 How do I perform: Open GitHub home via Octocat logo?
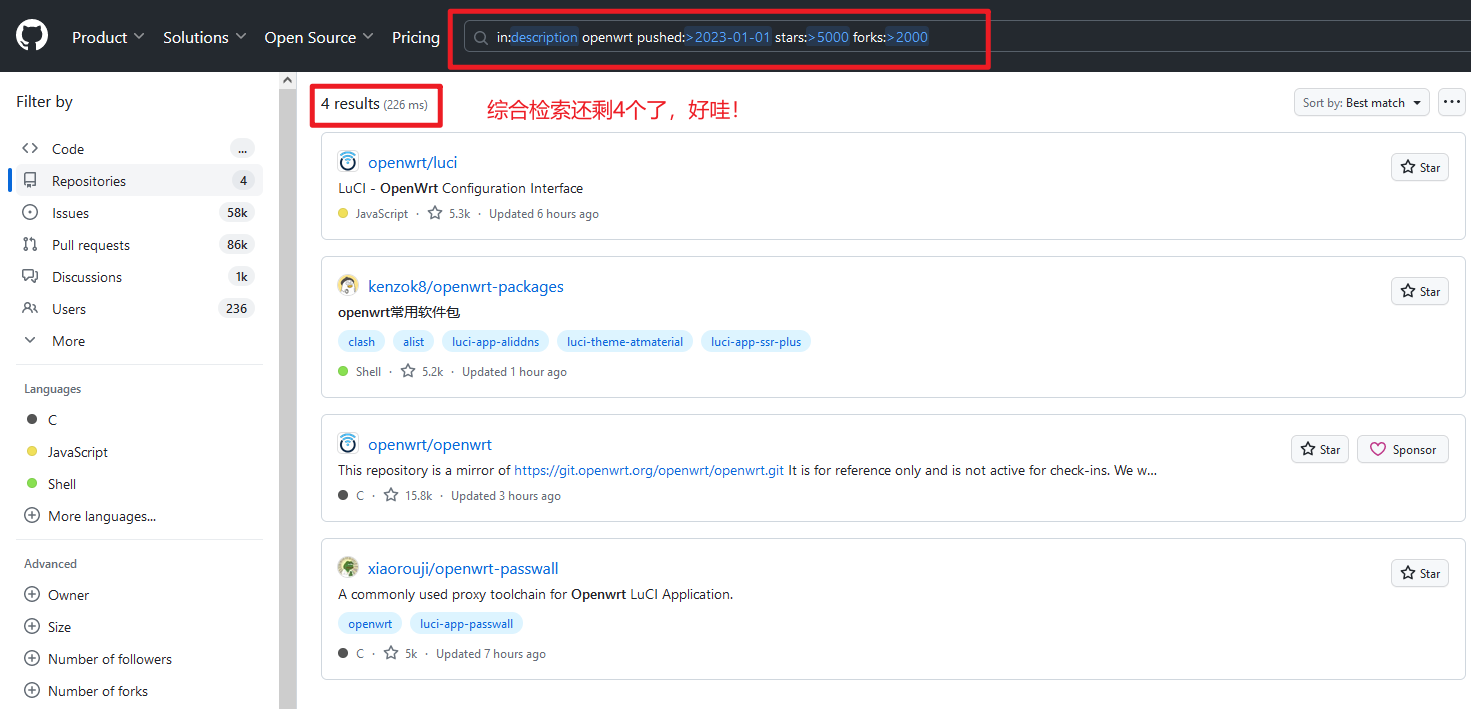[x=32, y=36]
